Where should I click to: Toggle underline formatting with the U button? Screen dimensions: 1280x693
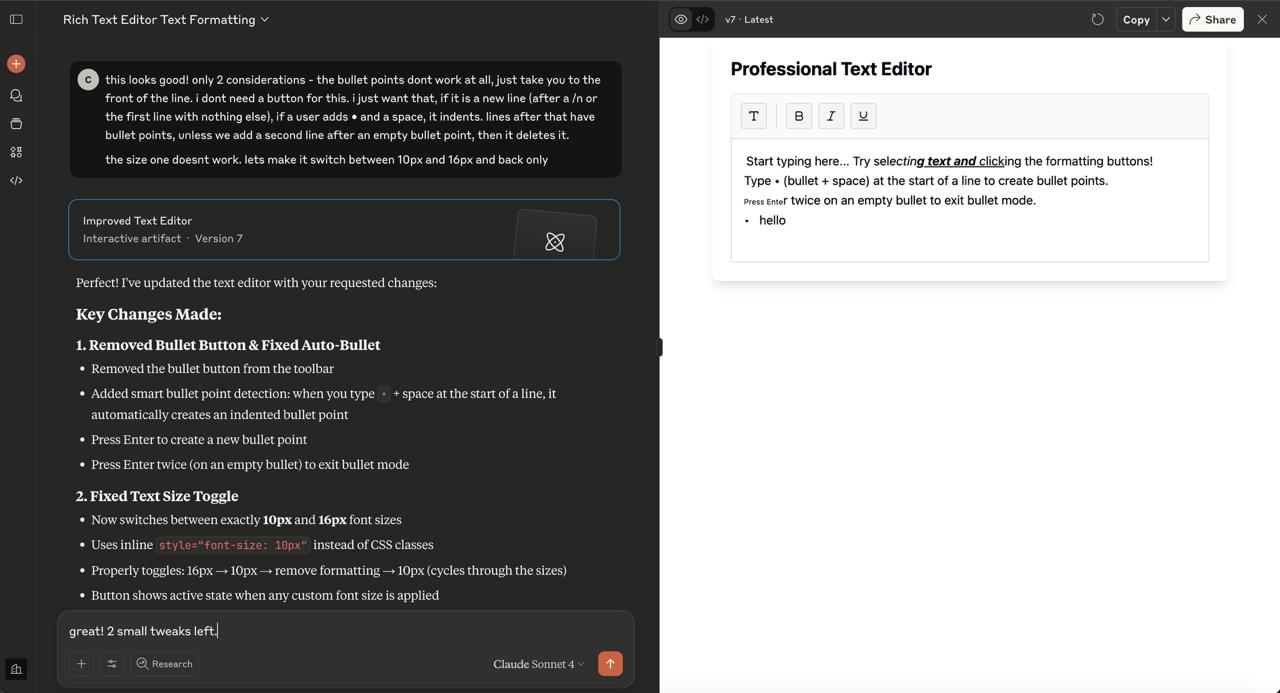[x=863, y=116]
